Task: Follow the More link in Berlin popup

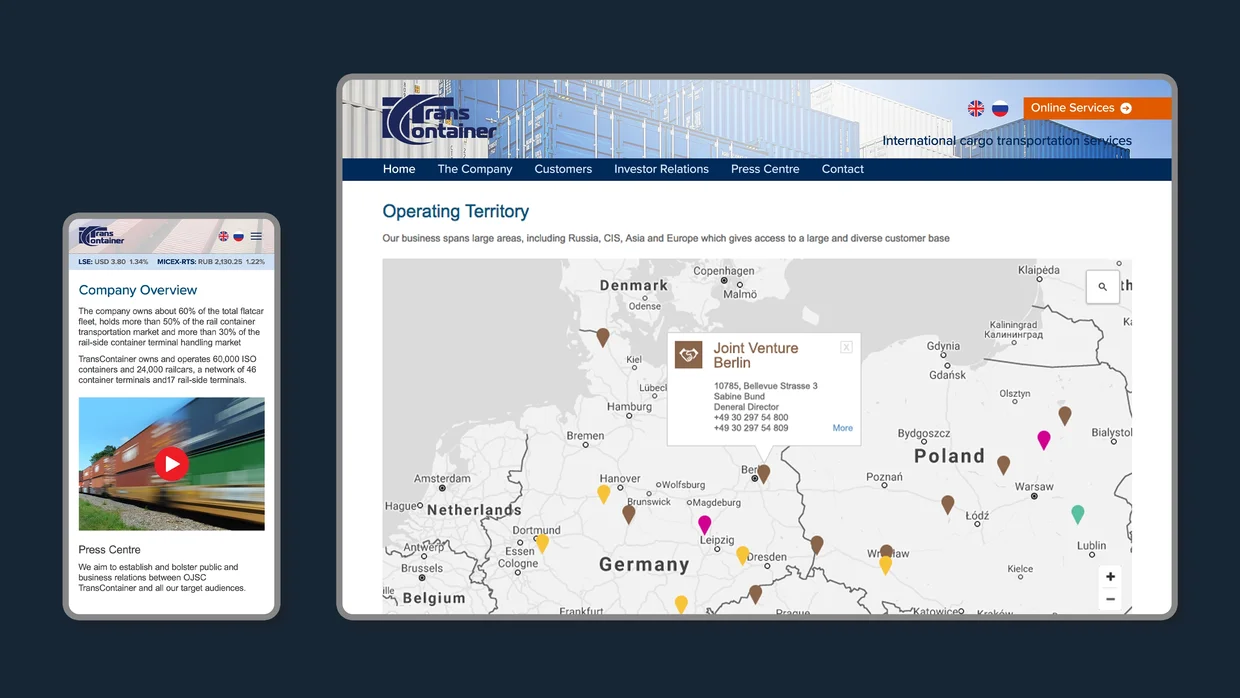Action: (842, 428)
